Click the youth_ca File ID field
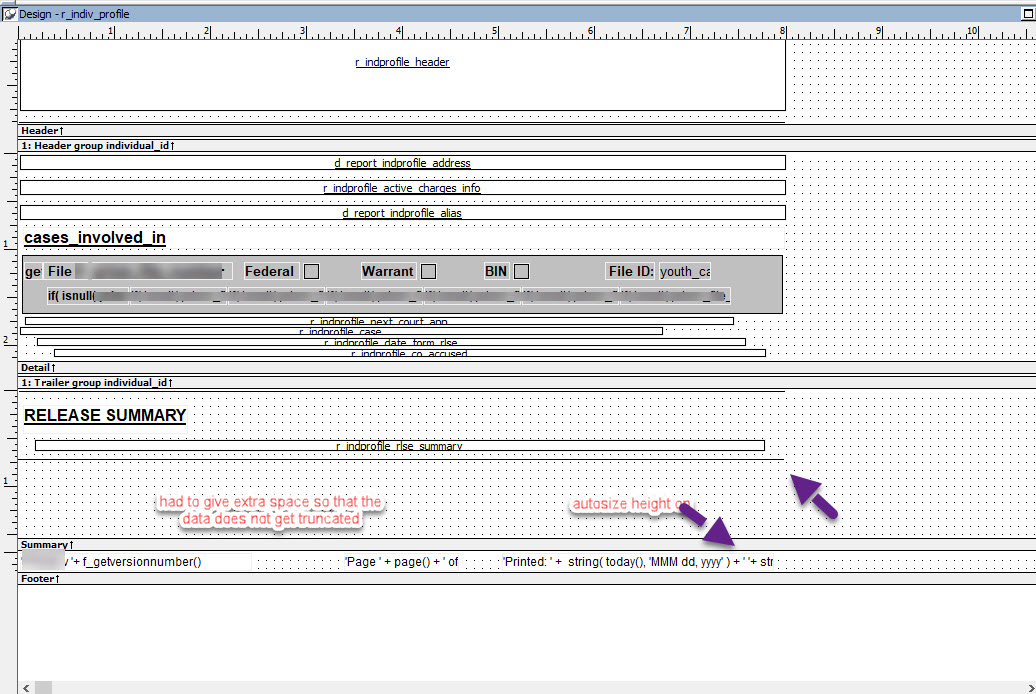 [x=685, y=271]
